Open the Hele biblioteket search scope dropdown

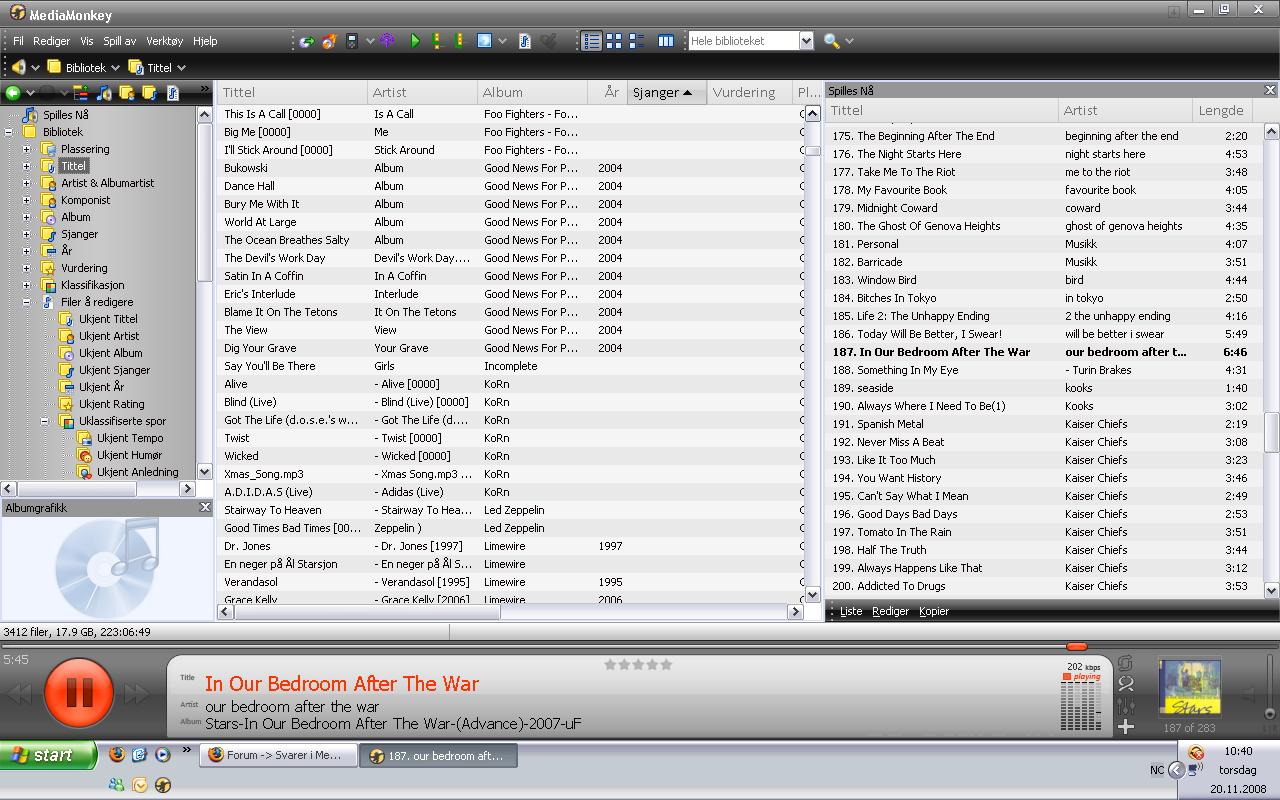pyautogui.click(x=806, y=41)
